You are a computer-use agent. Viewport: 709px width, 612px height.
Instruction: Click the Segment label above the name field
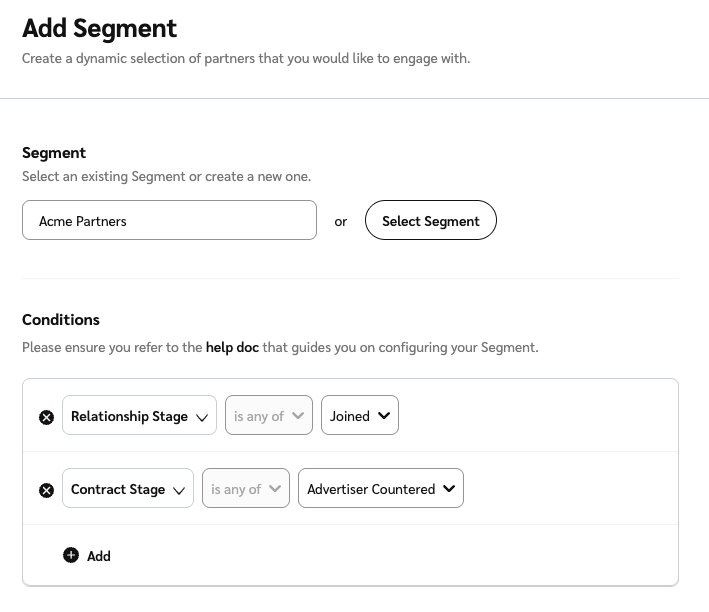(54, 153)
